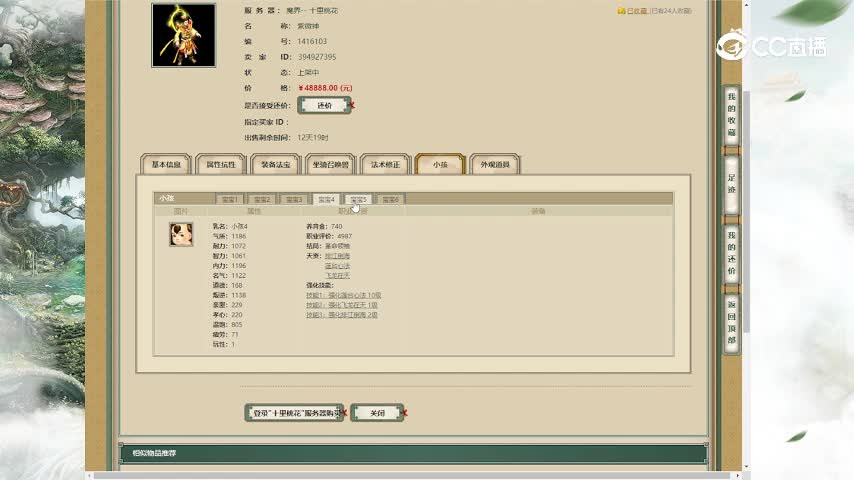The image size is (854, 480).
Task: Click the CC直播 logo
Action: [x=772, y=46]
